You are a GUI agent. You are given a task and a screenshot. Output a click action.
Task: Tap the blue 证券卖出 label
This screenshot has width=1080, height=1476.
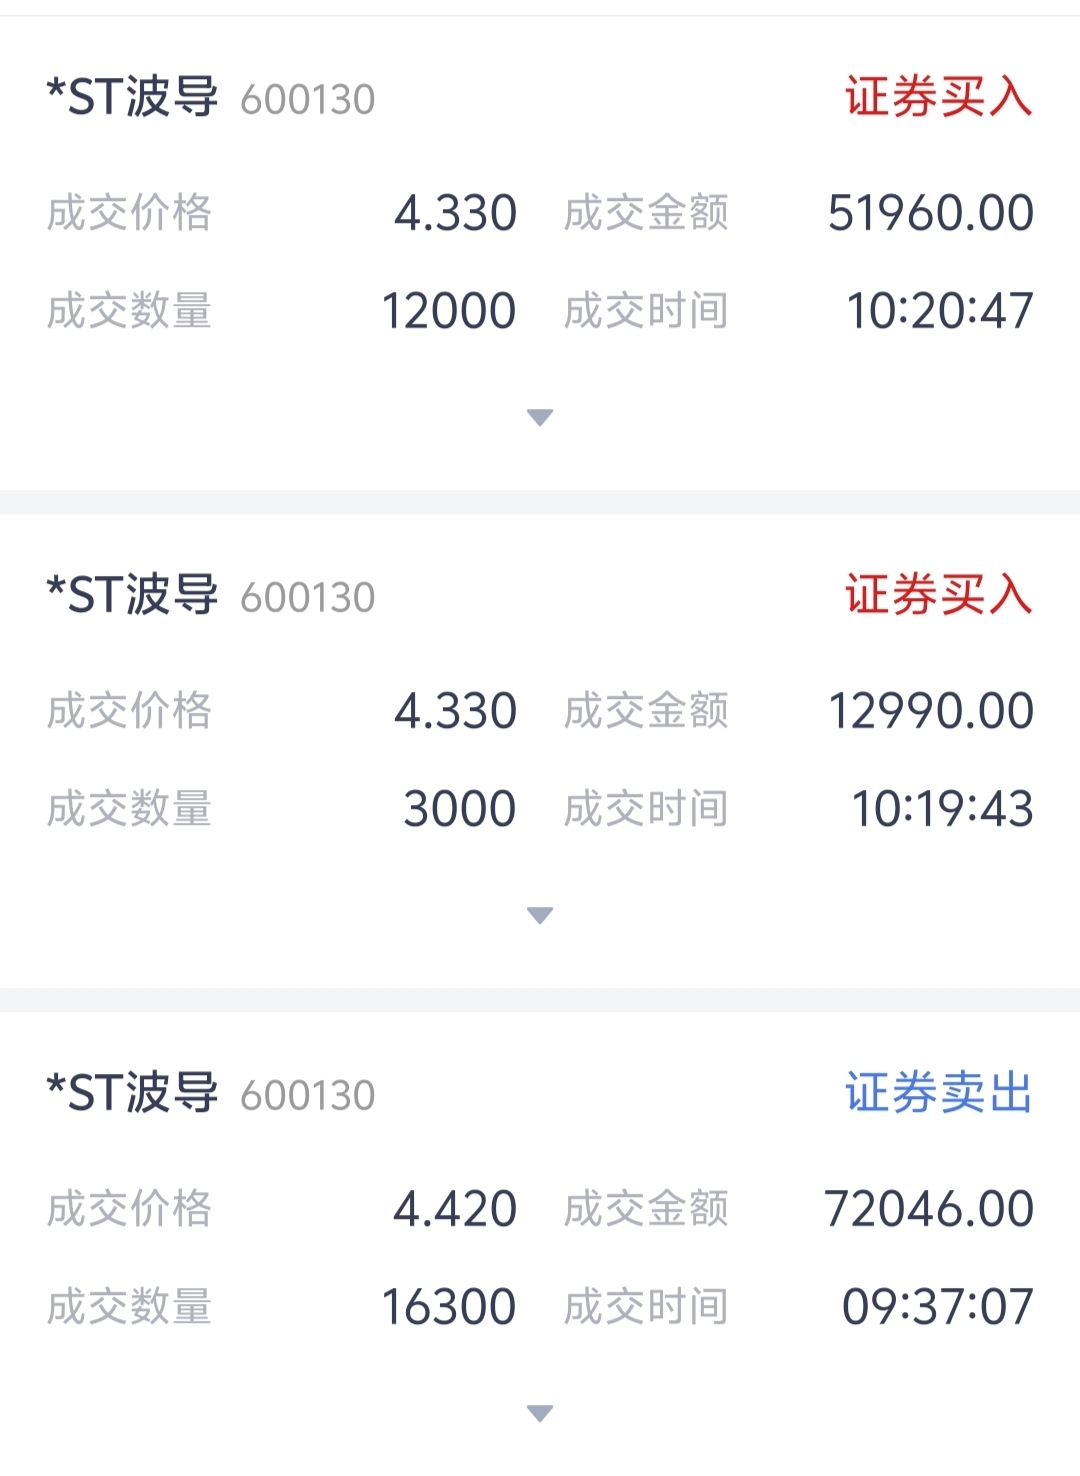click(x=938, y=1093)
